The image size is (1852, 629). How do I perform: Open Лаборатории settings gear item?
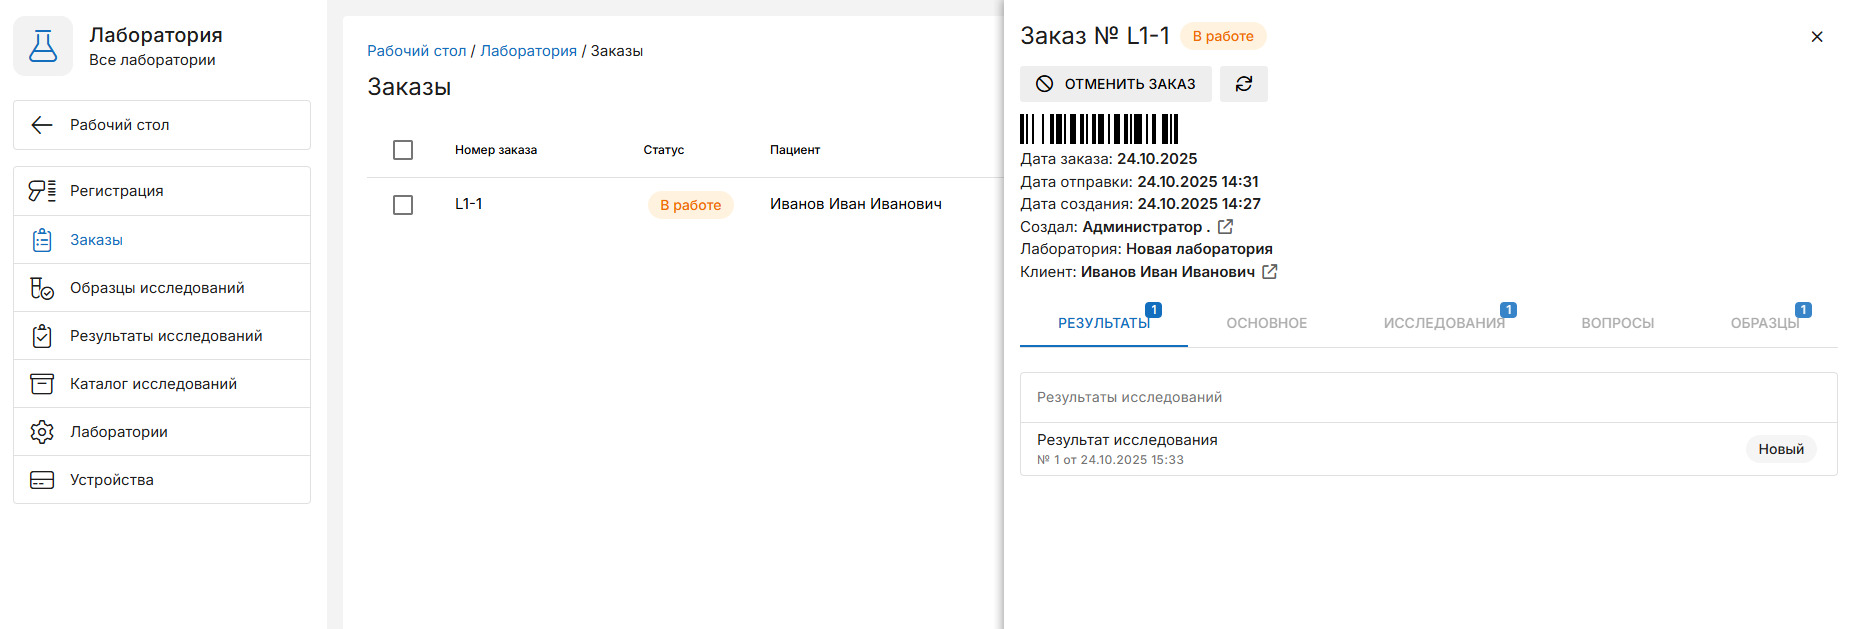tap(118, 432)
